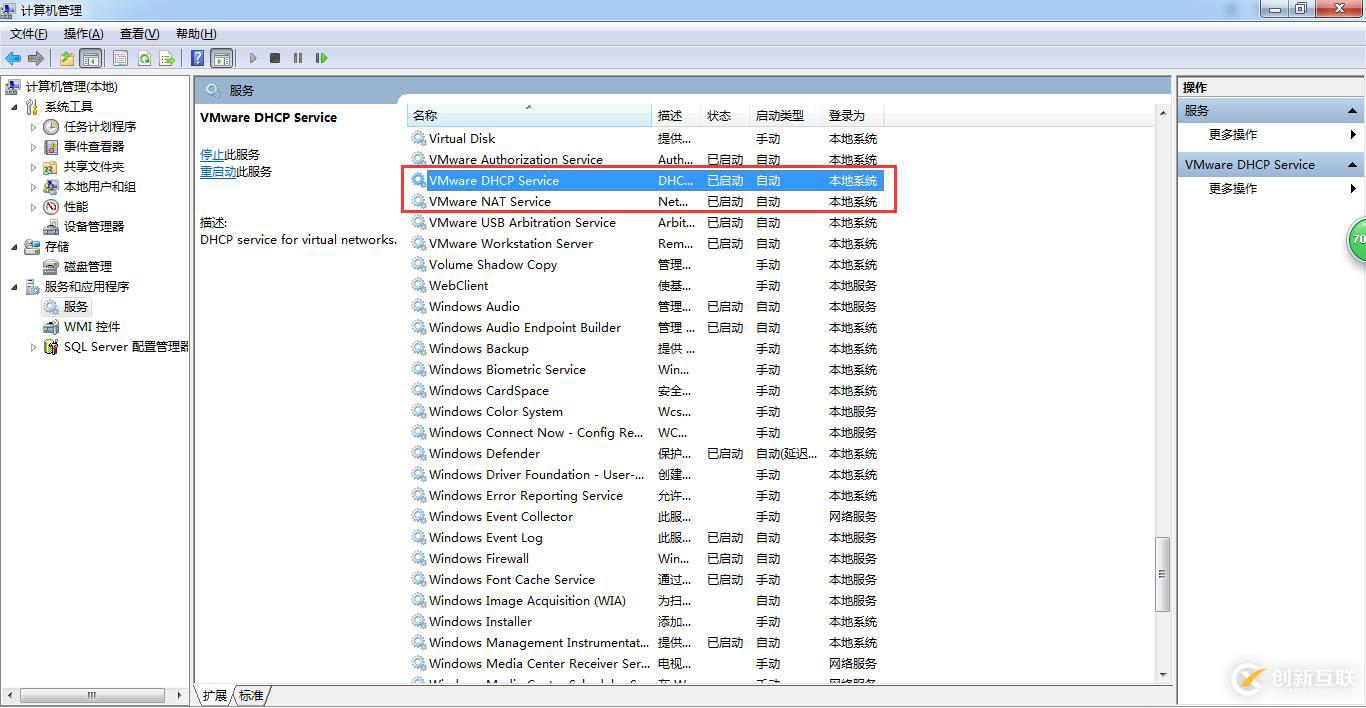Open the 文件(F) menu
The height and width of the screenshot is (708, 1366).
click(x=28, y=34)
